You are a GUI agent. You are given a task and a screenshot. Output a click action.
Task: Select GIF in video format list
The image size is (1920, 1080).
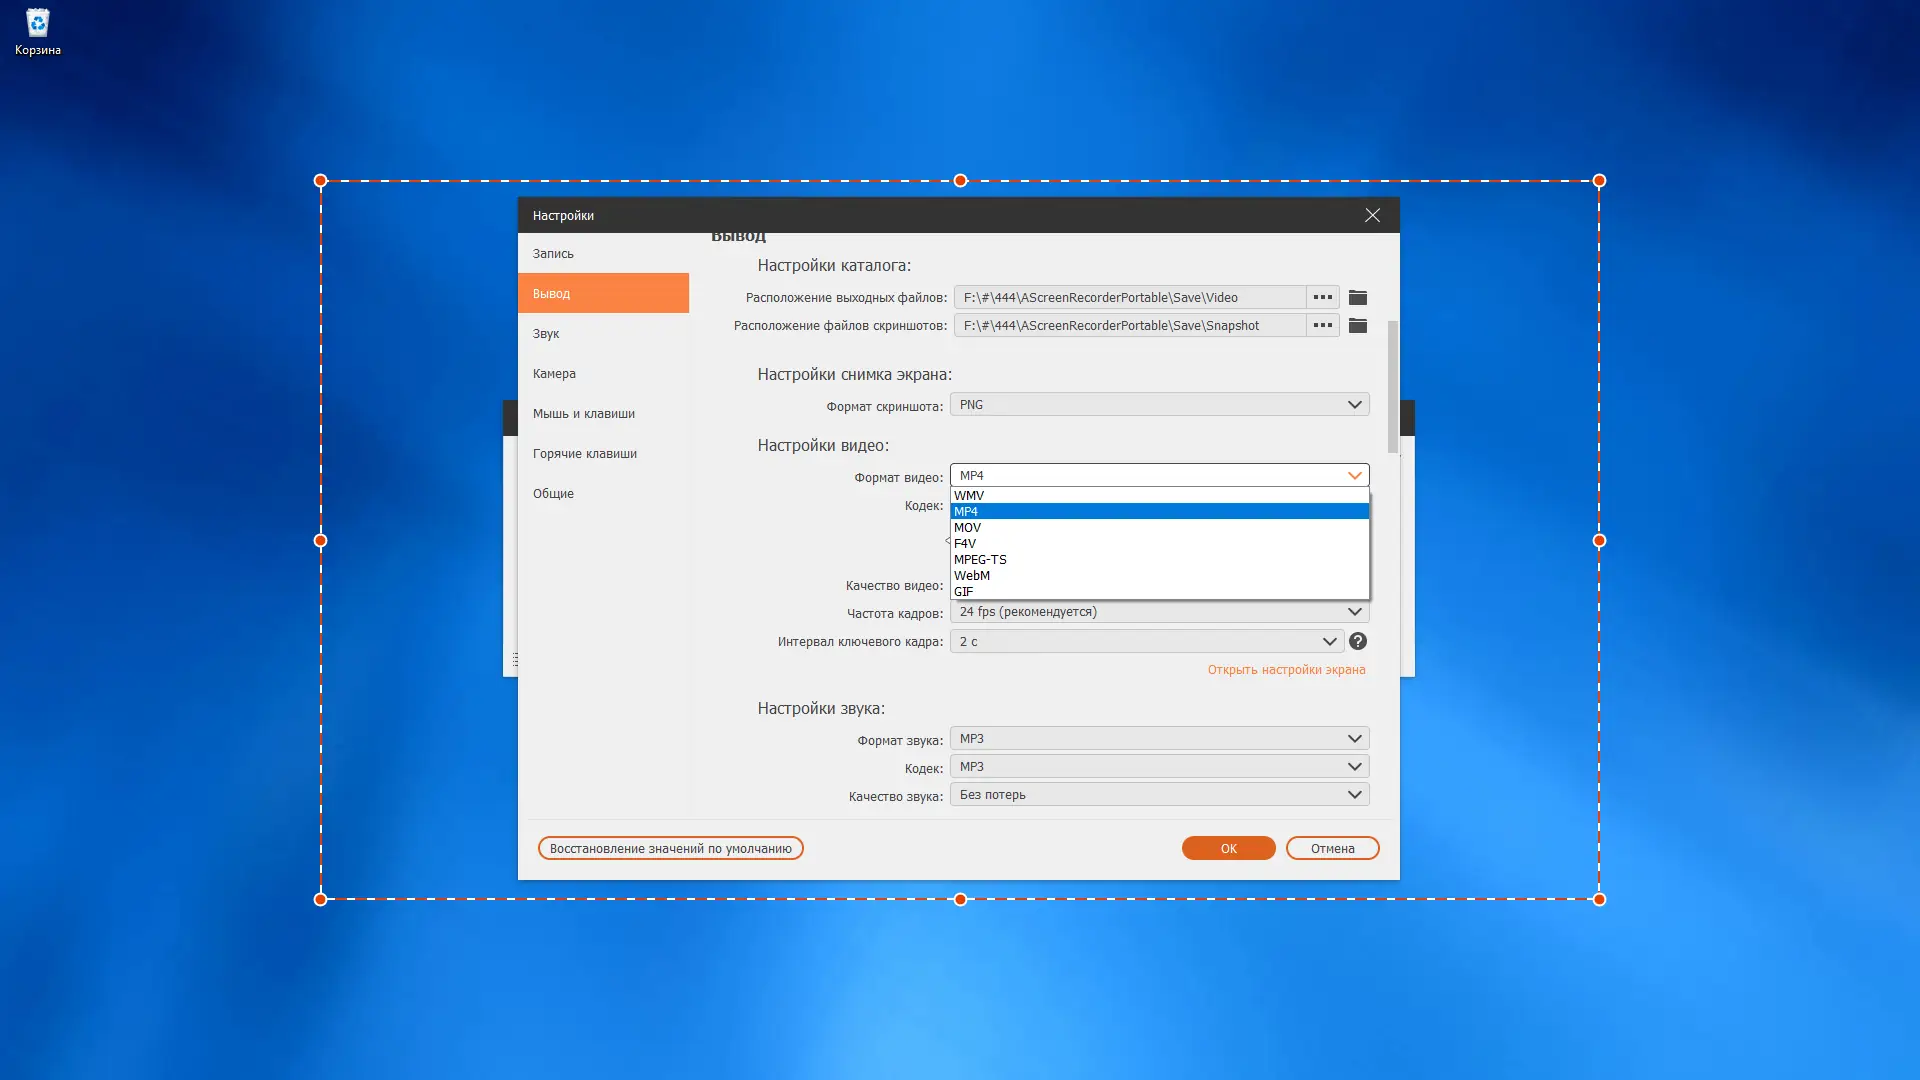pyautogui.click(x=964, y=591)
